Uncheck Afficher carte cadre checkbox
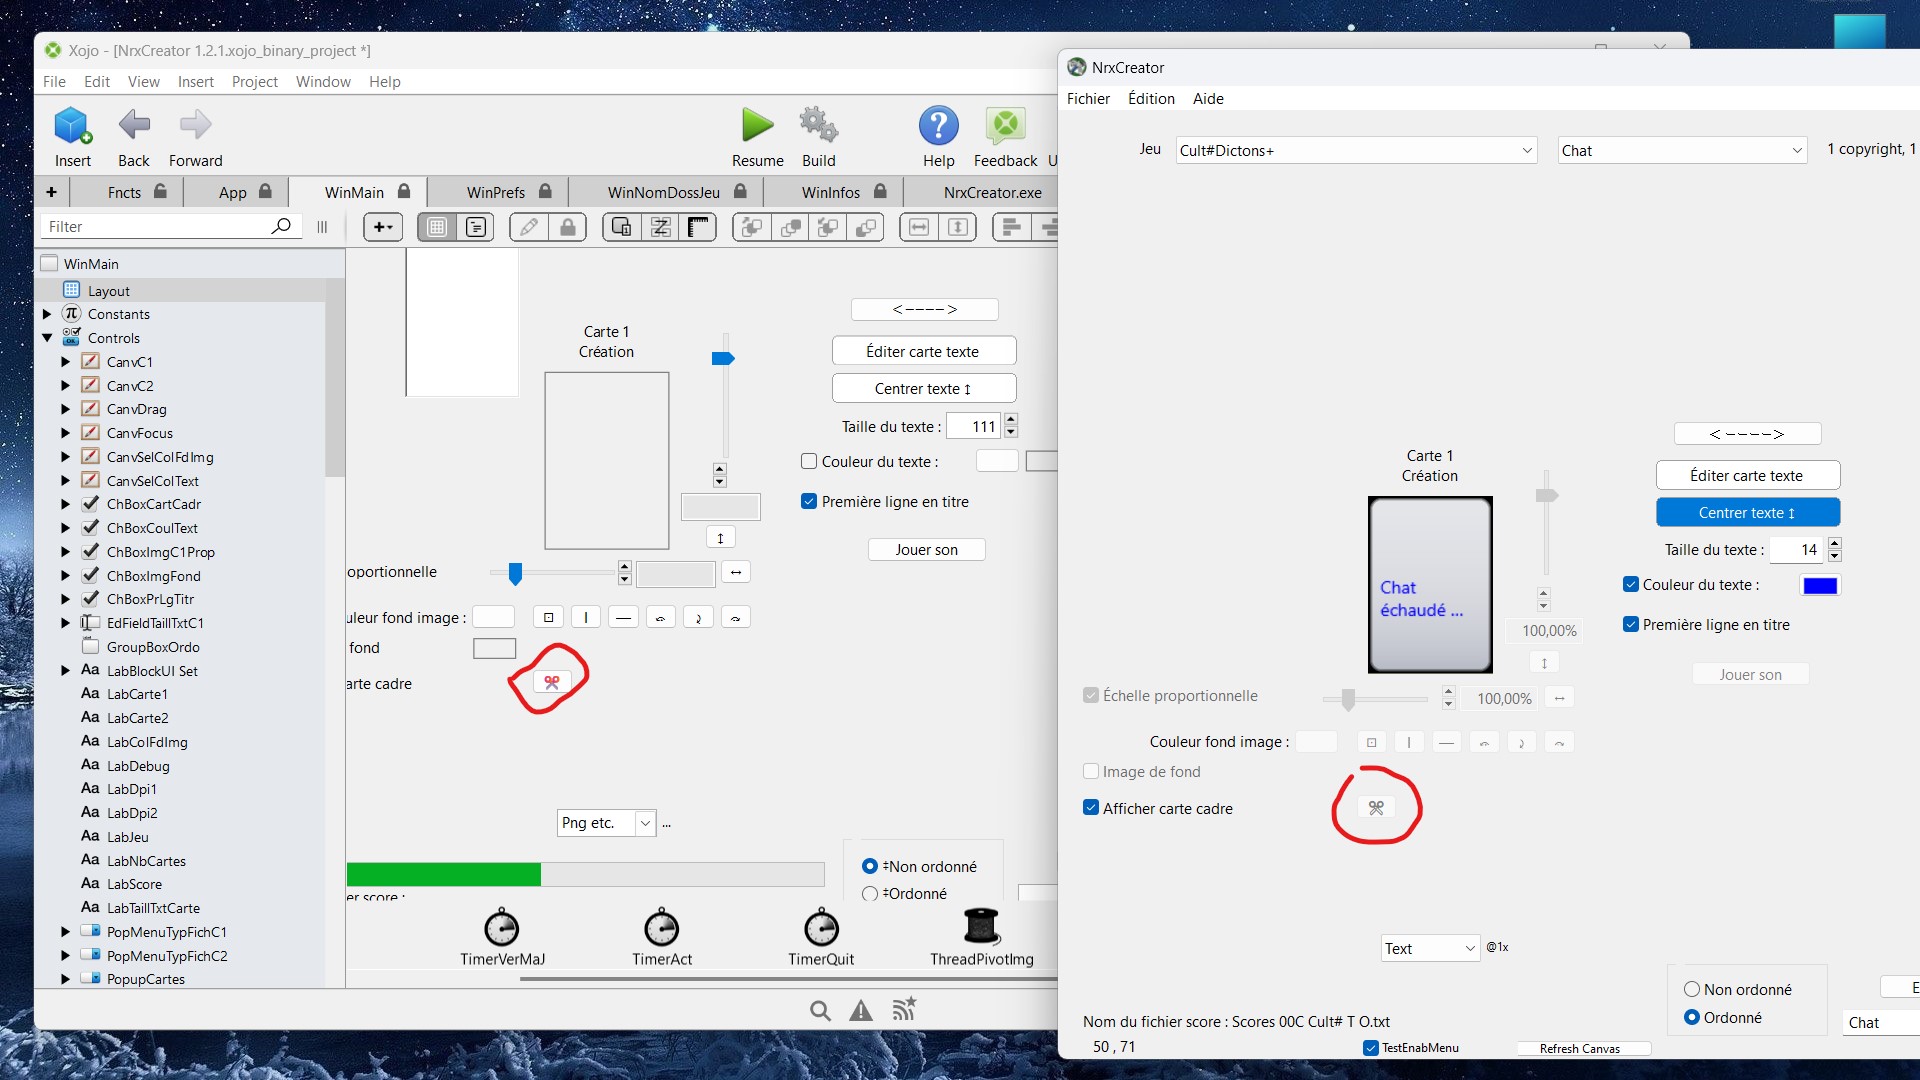This screenshot has height=1080, width=1920. tap(1091, 808)
